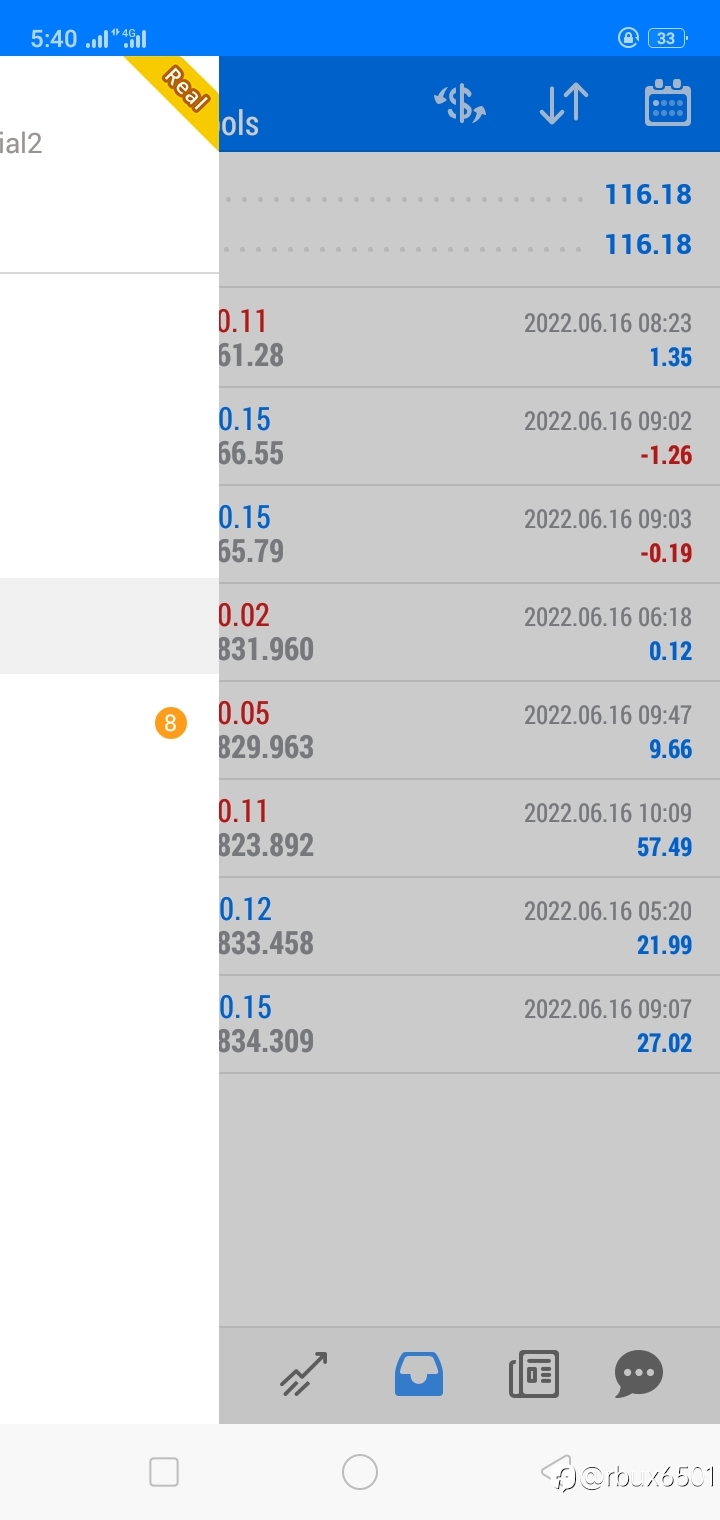This screenshot has height=1520, width=720.
Task: Select the History inbox tray icon
Action: (x=419, y=1373)
